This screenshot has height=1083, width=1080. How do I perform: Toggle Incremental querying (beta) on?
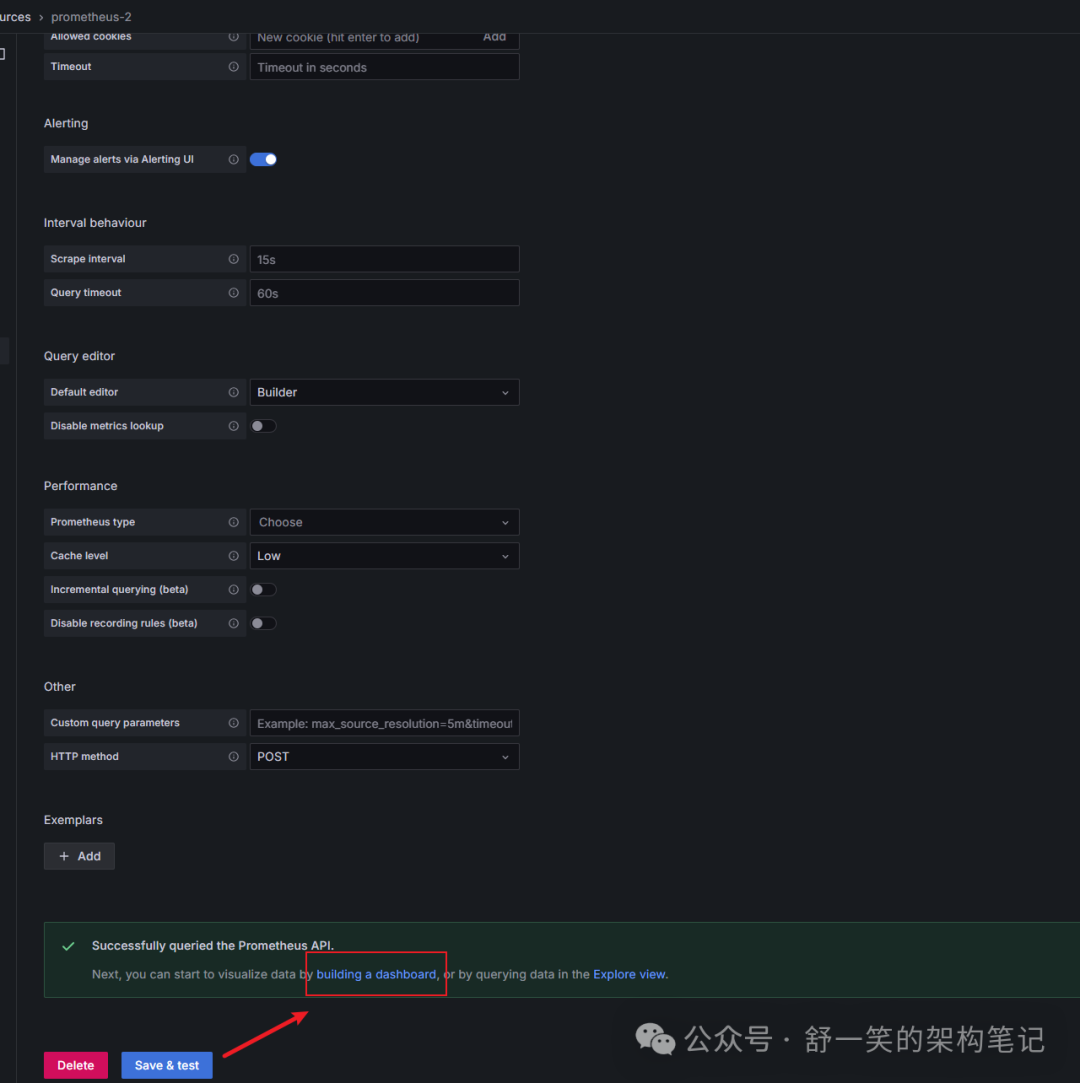[263, 590]
